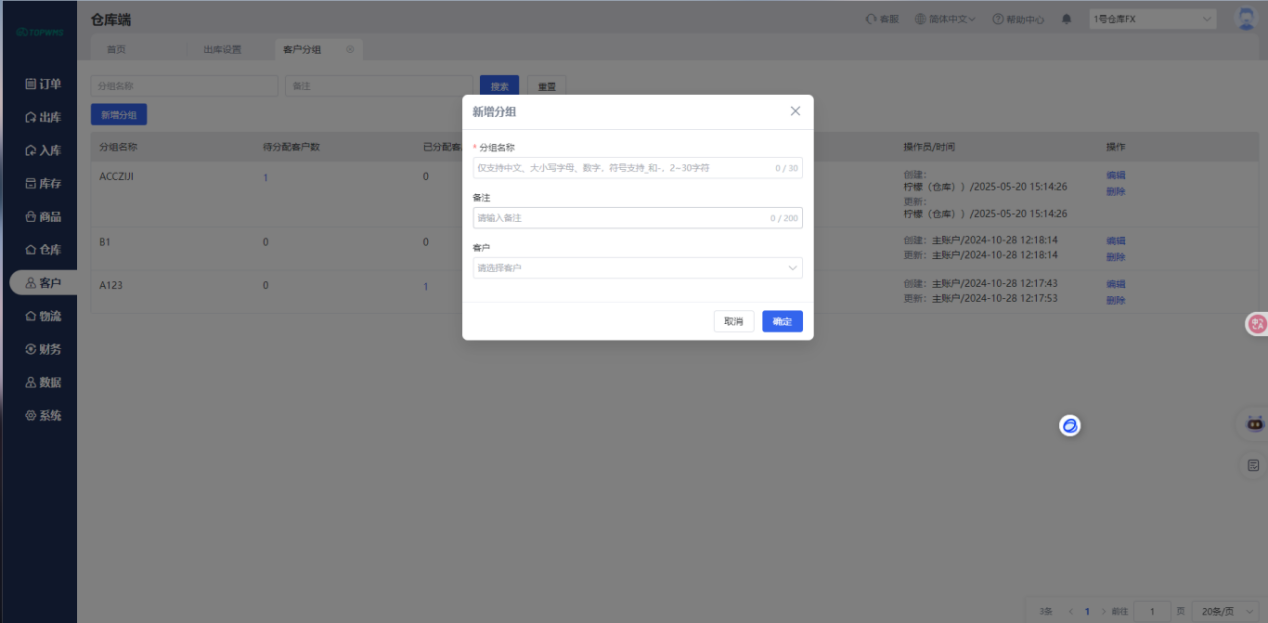Image resolution: width=1268 pixels, height=623 pixels.
Task: Open the floating robot assistant icon
Action: click(x=1254, y=423)
